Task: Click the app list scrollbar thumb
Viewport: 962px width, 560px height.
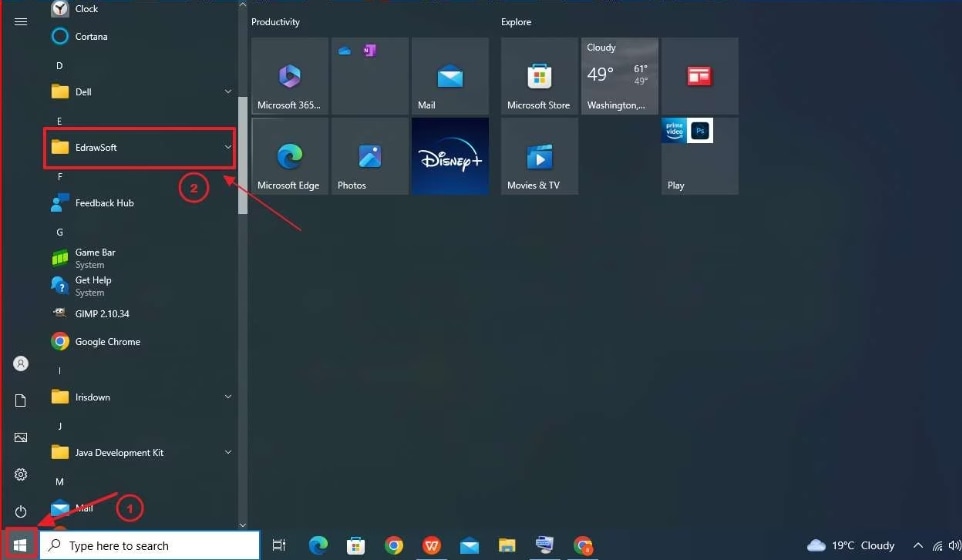Action: (x=242, y=155)
